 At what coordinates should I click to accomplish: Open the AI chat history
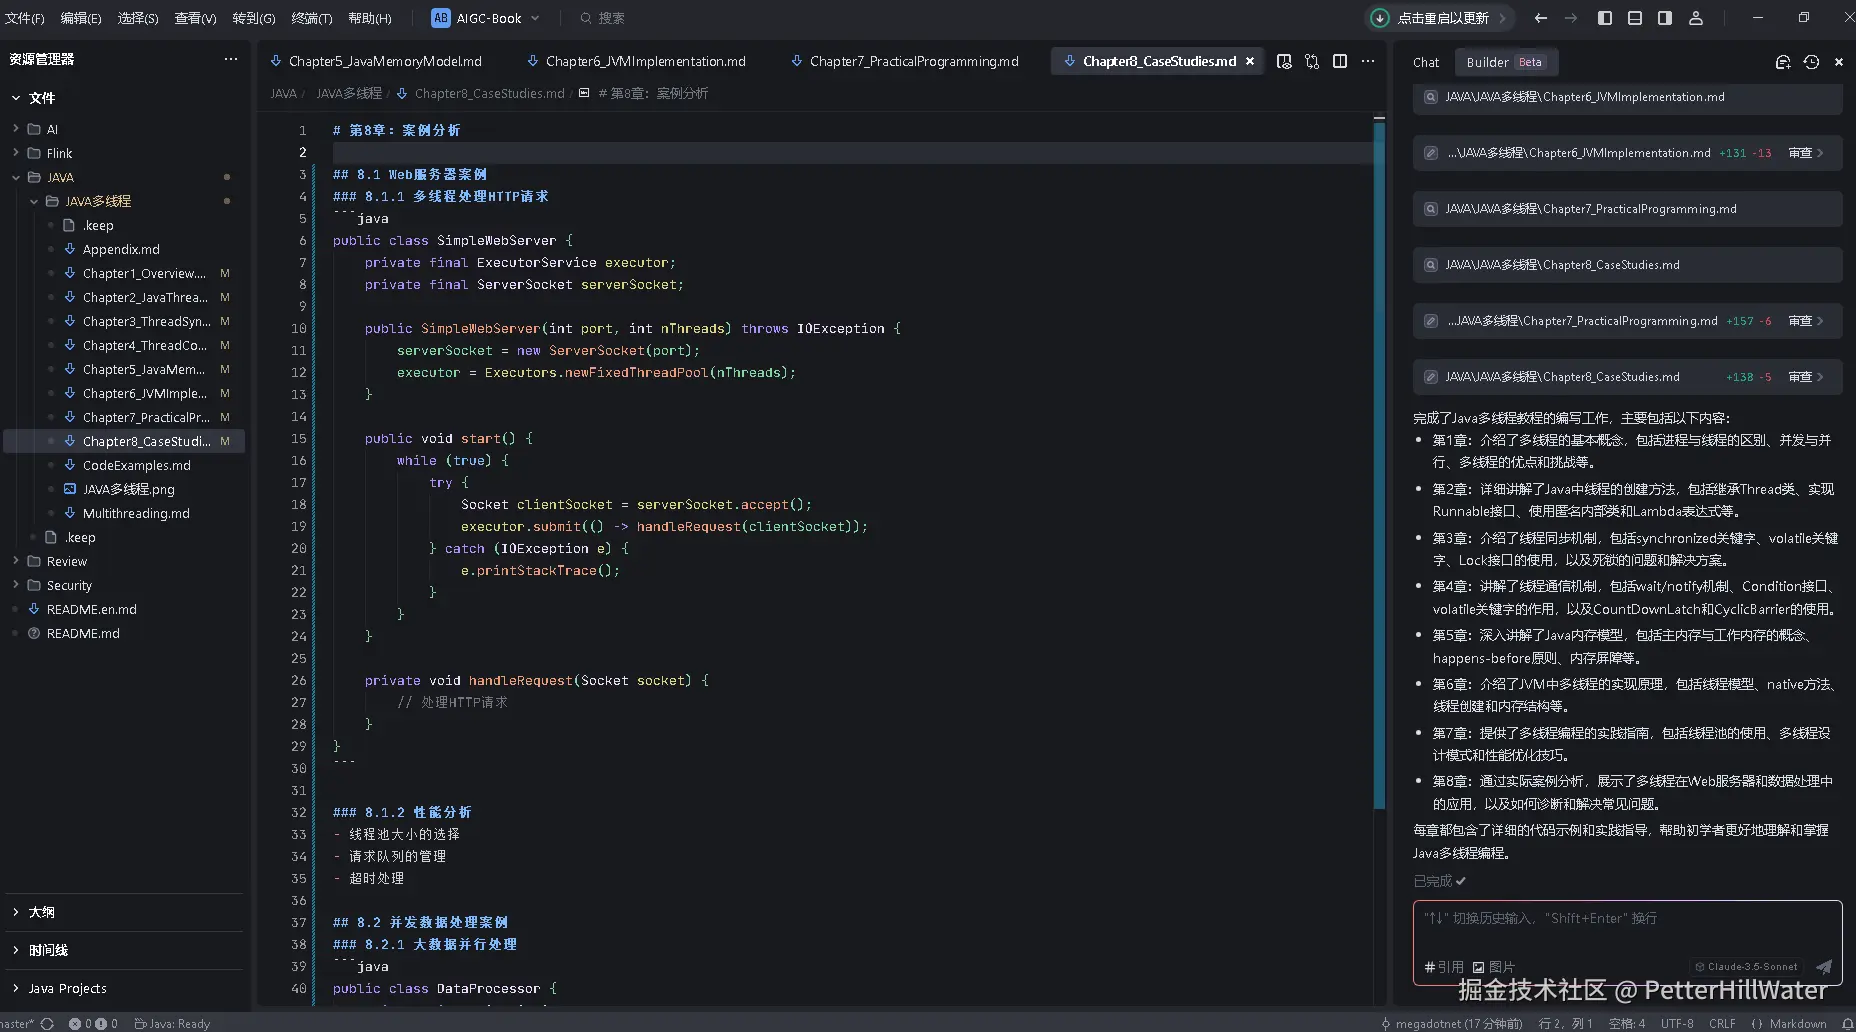coord(1811,62)
